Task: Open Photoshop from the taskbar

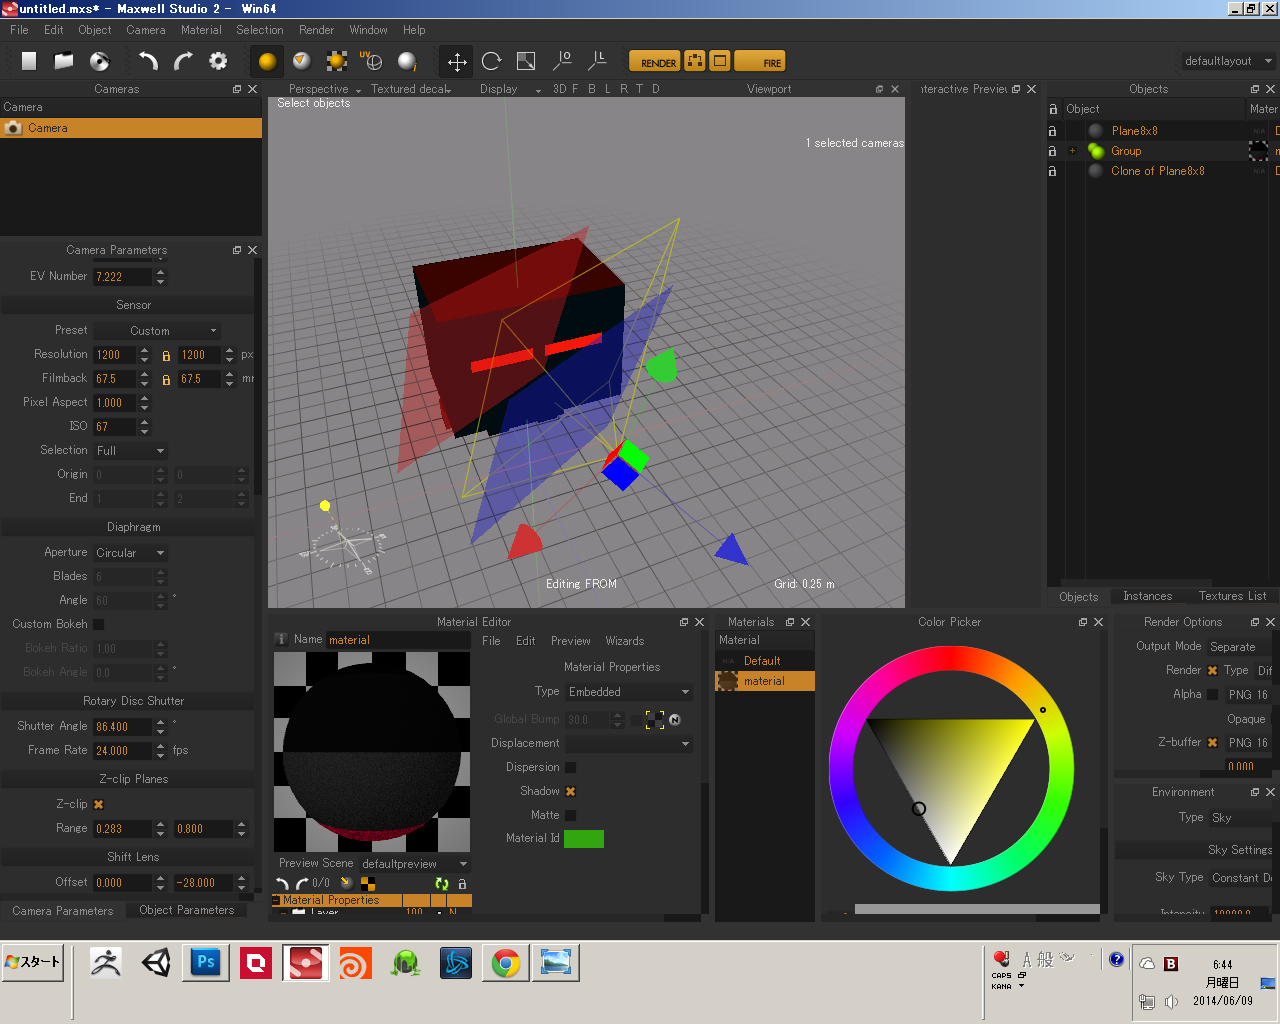Action: (206, 963)
